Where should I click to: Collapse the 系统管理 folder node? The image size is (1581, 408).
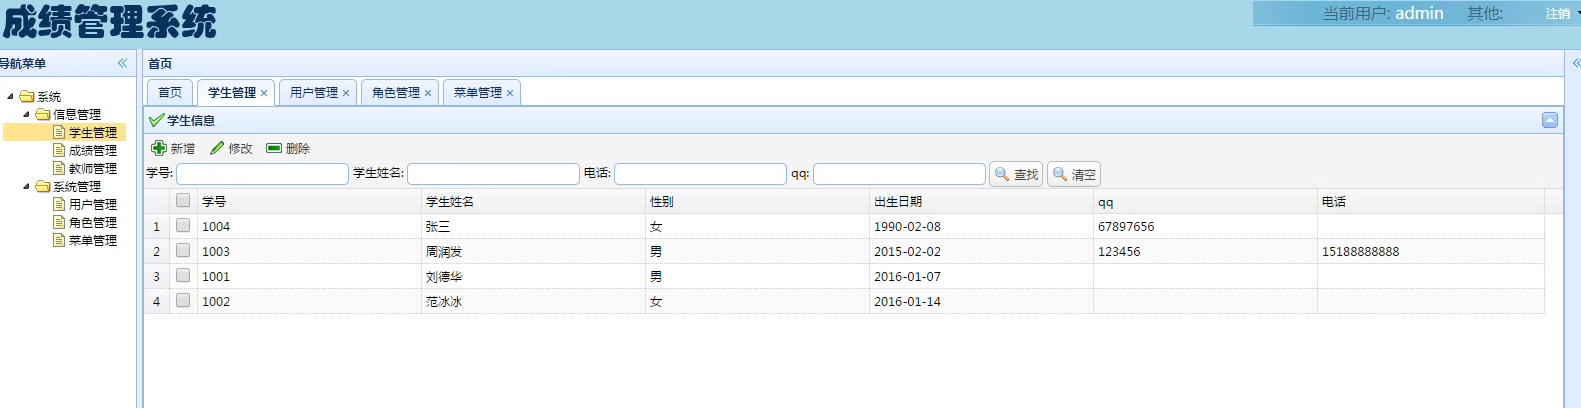pyautogui.click(x=27, y=187)
